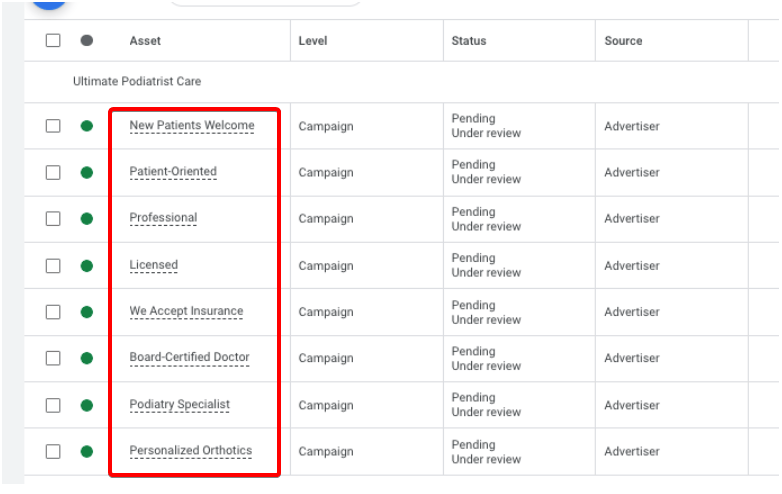Click the green status dot for New Patients Welcome
Image resolution: width=782 pixels, height=494 pixels.
(87, 126)
